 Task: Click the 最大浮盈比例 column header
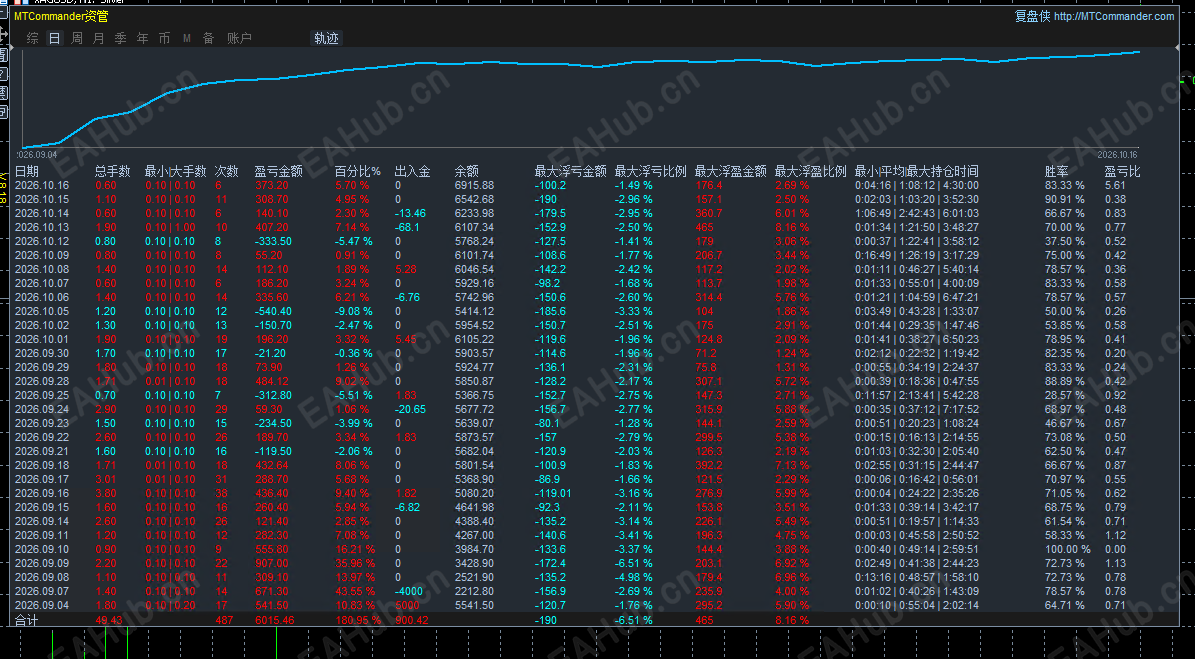click(x=811, y=171)
